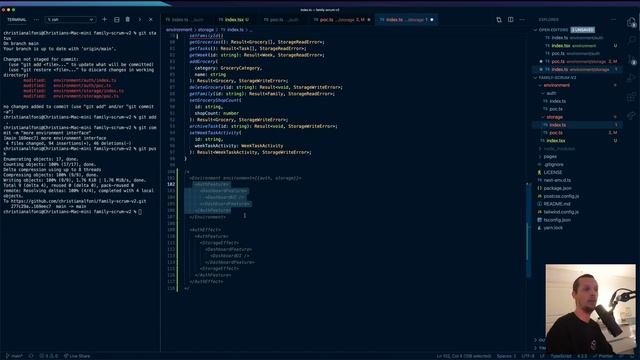This screenshot has height=360, width=640.
Task: Switch to the poc.ts storage tab marked 2, M
Action: [342, 20]
